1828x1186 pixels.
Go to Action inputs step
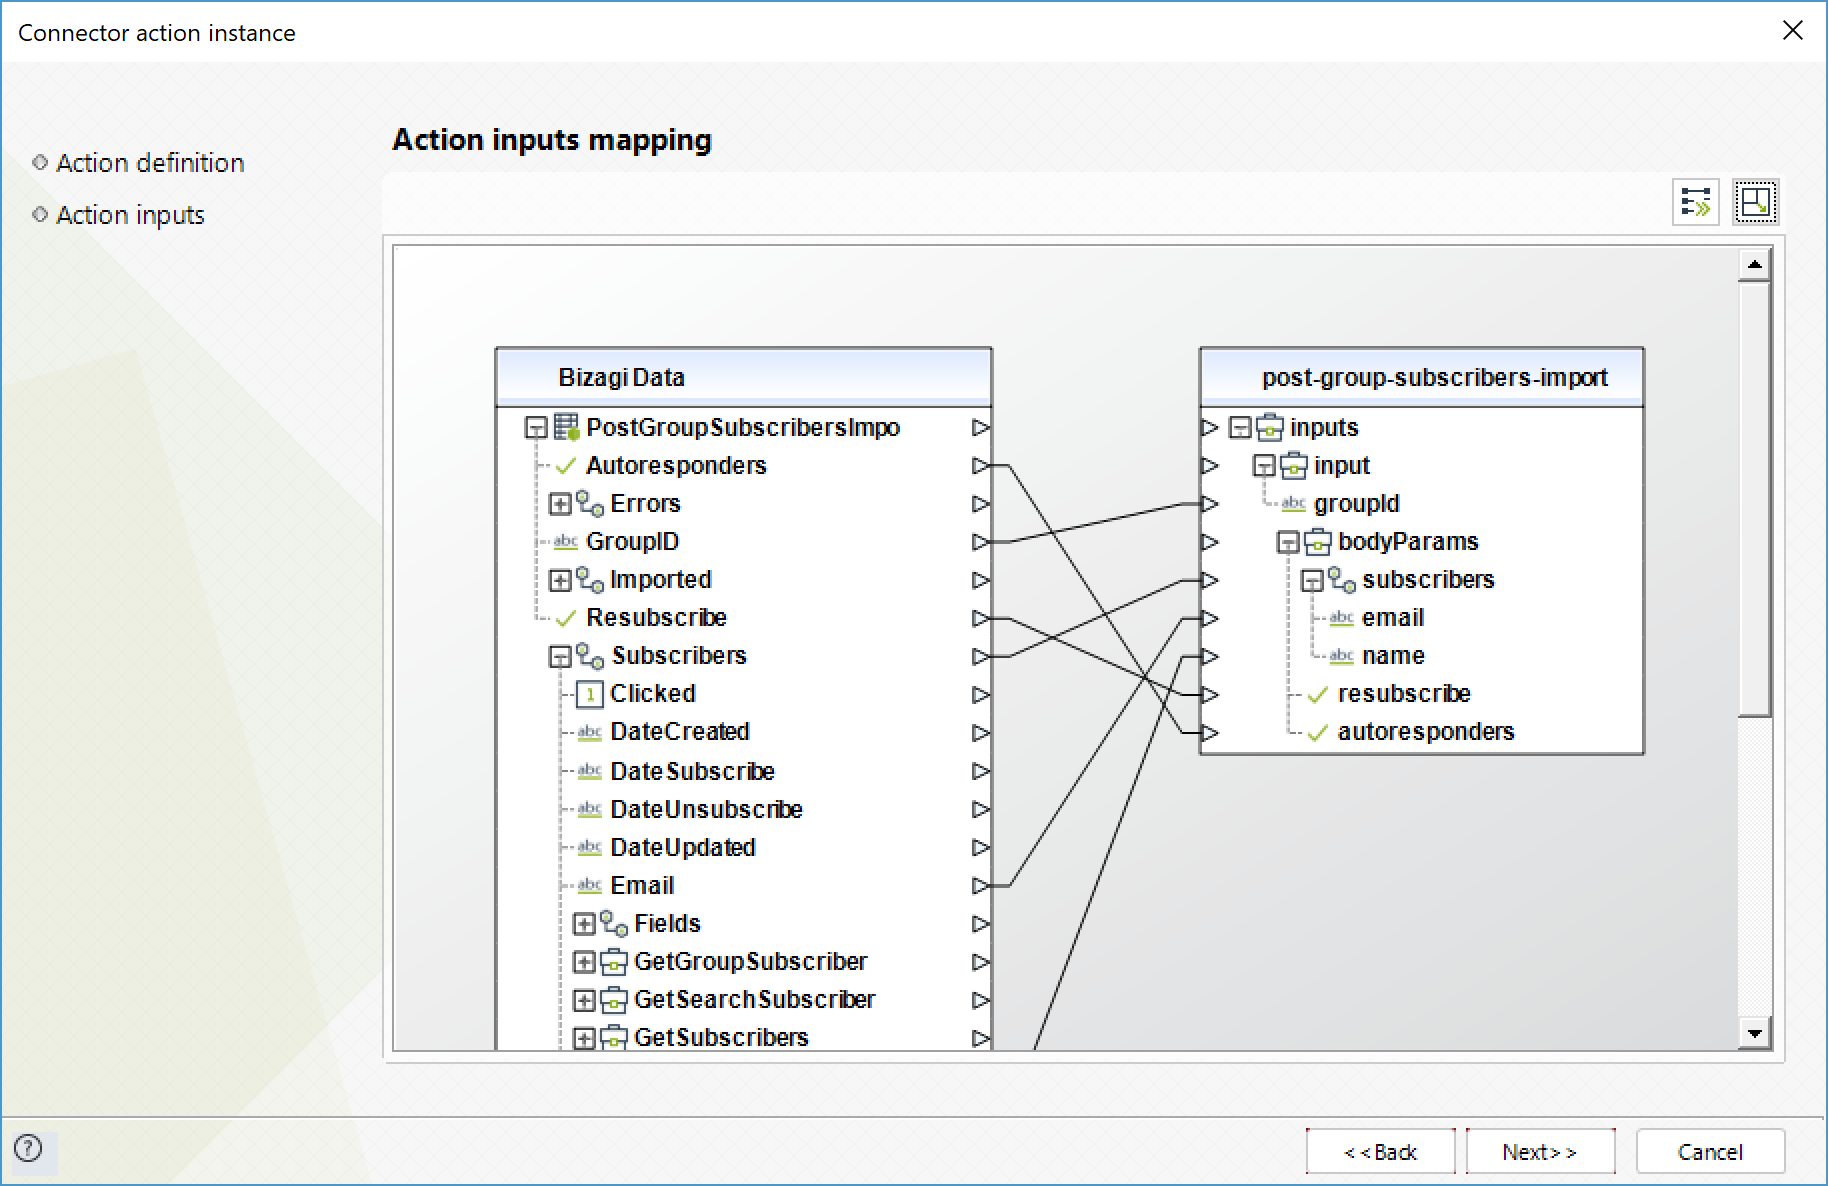130,215
